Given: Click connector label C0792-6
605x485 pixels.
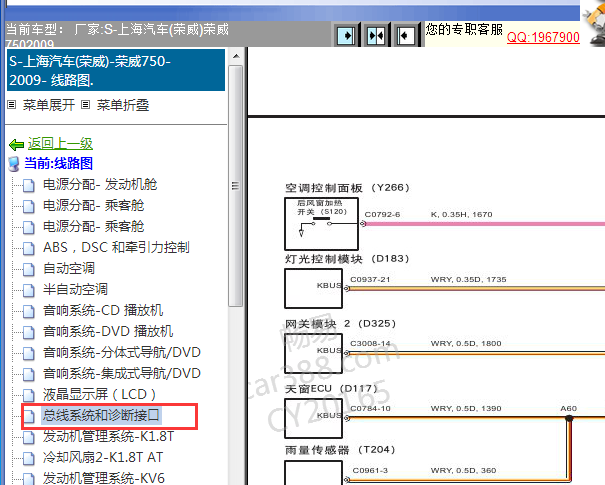Looking at the screenshot, I should click(382, 215).
